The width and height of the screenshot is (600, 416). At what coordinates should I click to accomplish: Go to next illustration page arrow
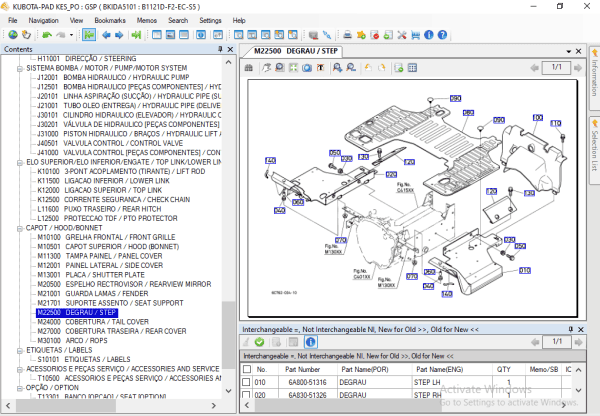(x=578, y=68)
